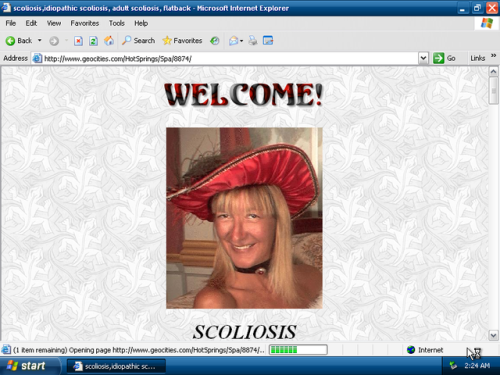Expand the address bar dropdown

click(x=423, y=58)
